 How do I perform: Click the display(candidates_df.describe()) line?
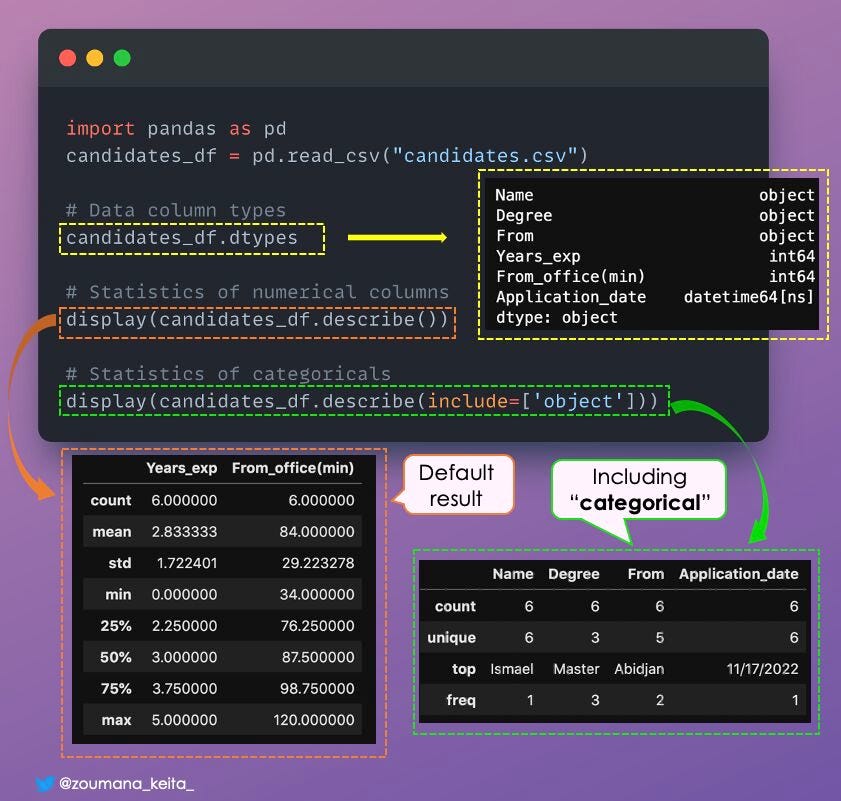pos(257,320)
